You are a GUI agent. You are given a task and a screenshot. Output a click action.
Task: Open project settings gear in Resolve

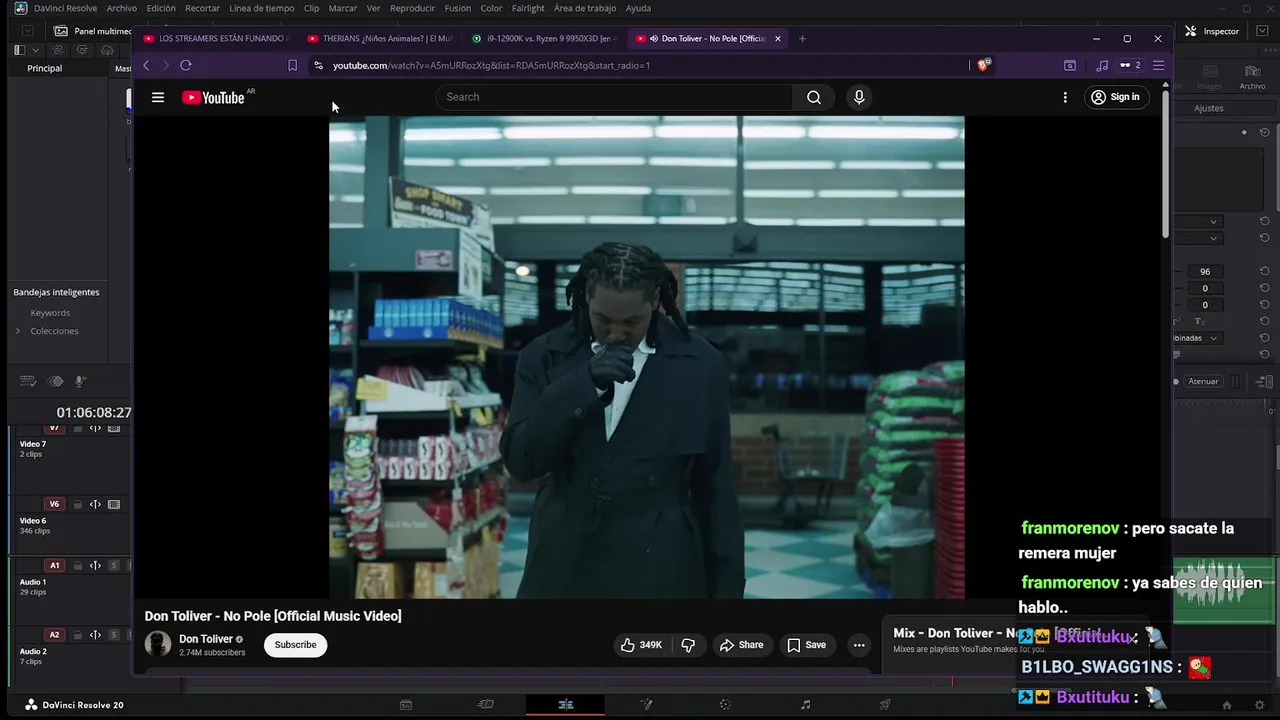point(1257,705)
